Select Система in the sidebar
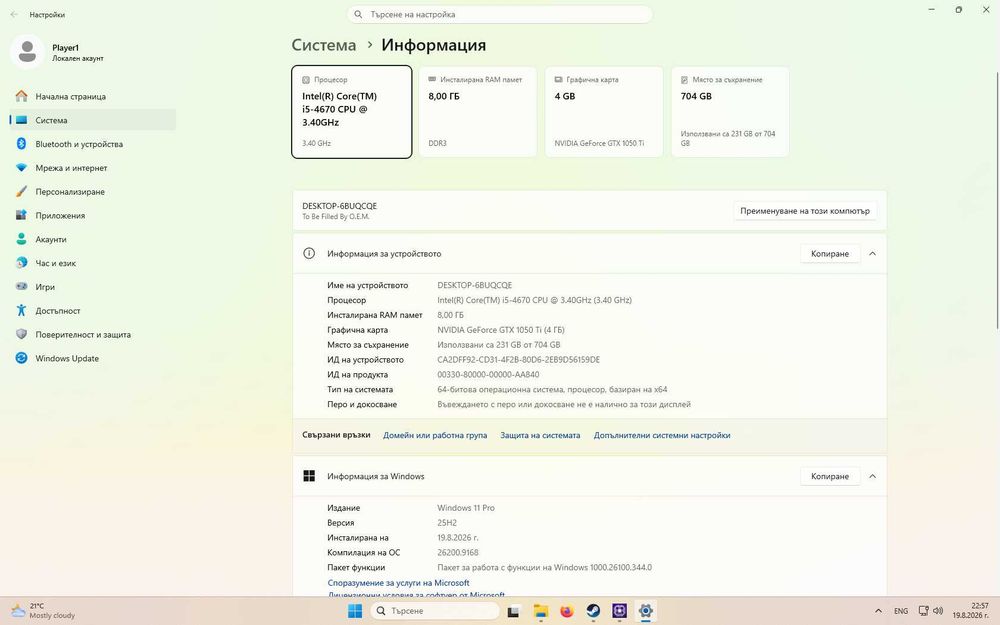Image resolution: width=1000 pixels, height=625 pixels. click(92, 120)
